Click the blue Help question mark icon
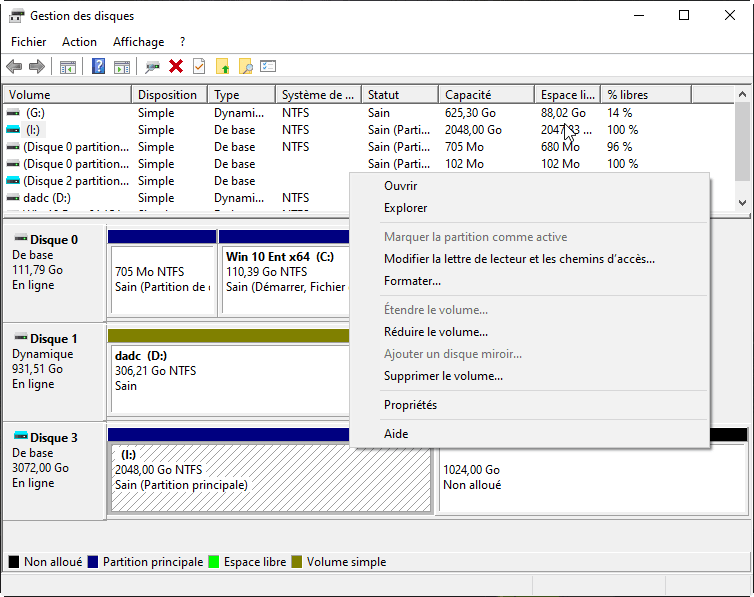This screenshot has height=597, width=754. [98, 67]
